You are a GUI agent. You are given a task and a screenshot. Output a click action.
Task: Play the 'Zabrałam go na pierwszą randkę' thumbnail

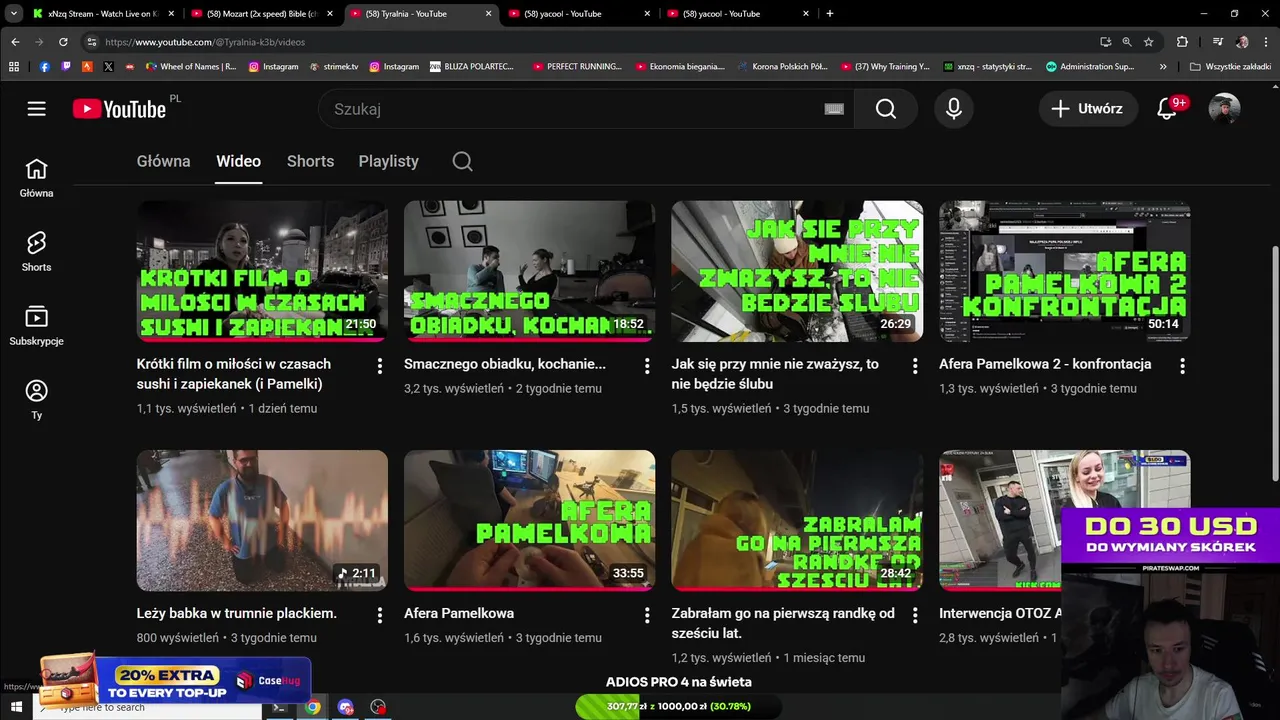pos(797,520)
